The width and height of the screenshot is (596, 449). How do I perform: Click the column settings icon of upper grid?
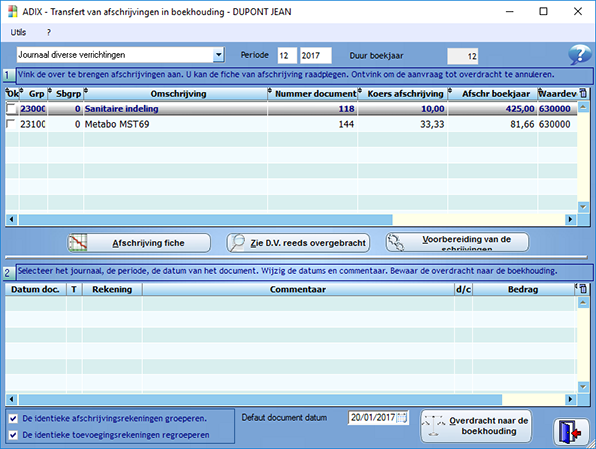(583, 93)
